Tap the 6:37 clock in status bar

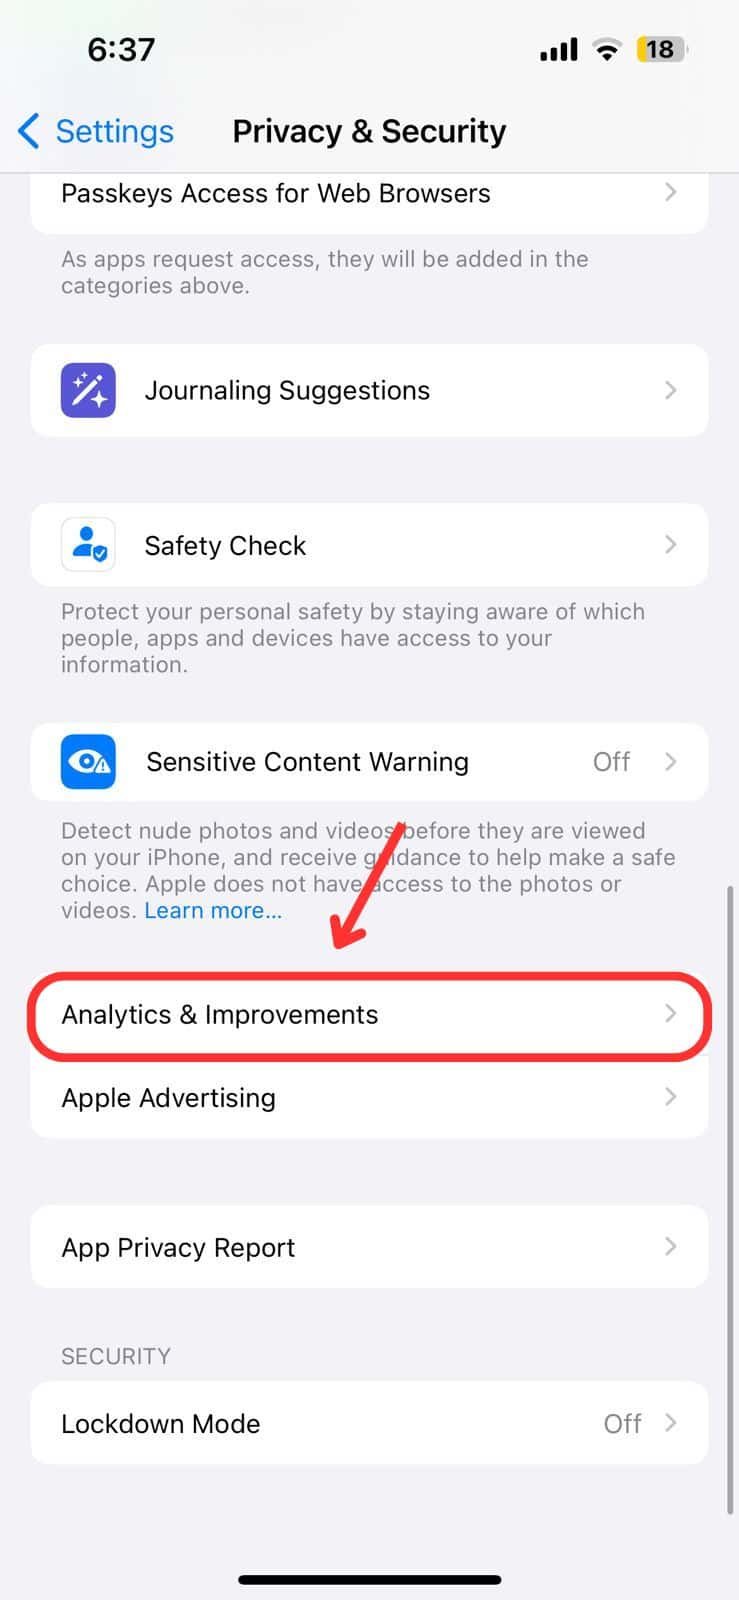coord(121,49)
